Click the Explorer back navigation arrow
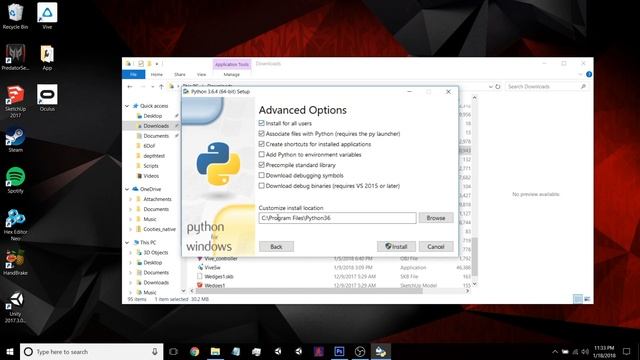 point(130,87)
